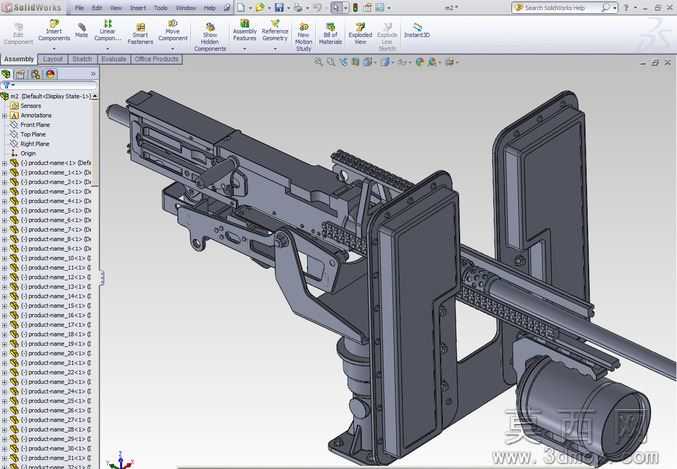
Task: Open the View menu
Action: [x=116, y=8]
